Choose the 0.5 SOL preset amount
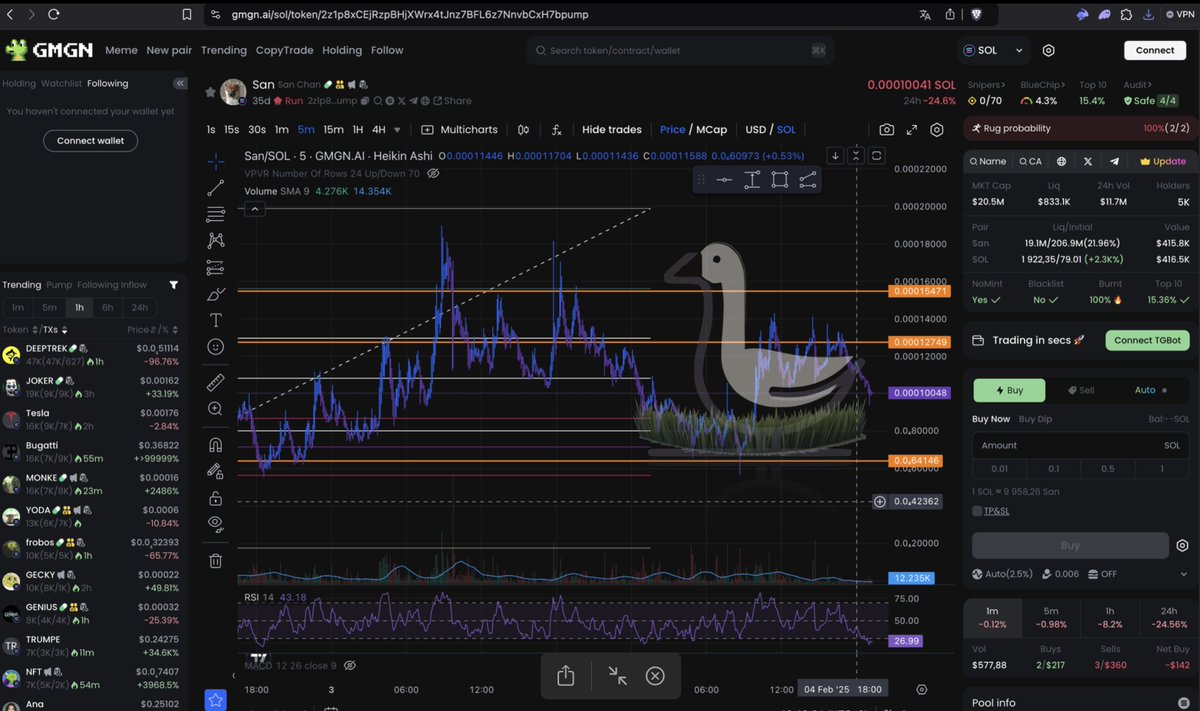The height and width of the screenshot is (711, 1200). [x=1107, y=469]
